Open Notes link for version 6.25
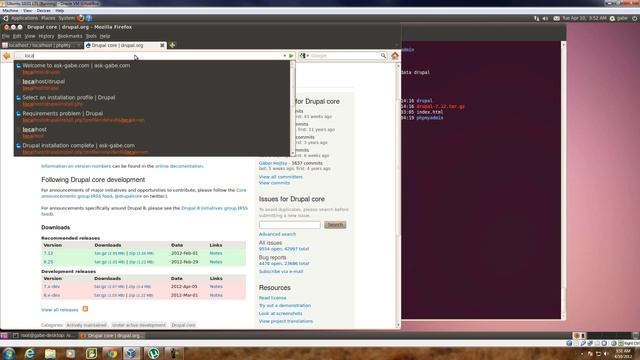Image resolution: width=640 pixels, height=360 pixels. (x=216, y=262)
